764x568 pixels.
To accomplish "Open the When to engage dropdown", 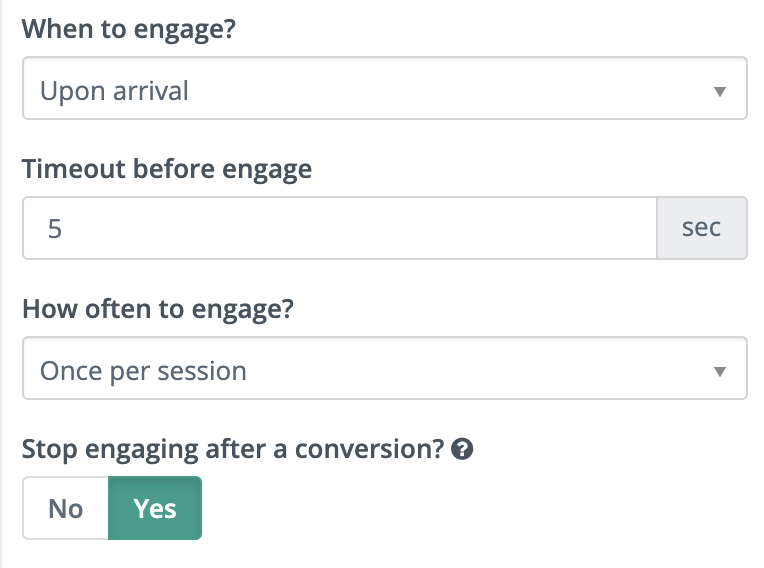I will (384, 91).
